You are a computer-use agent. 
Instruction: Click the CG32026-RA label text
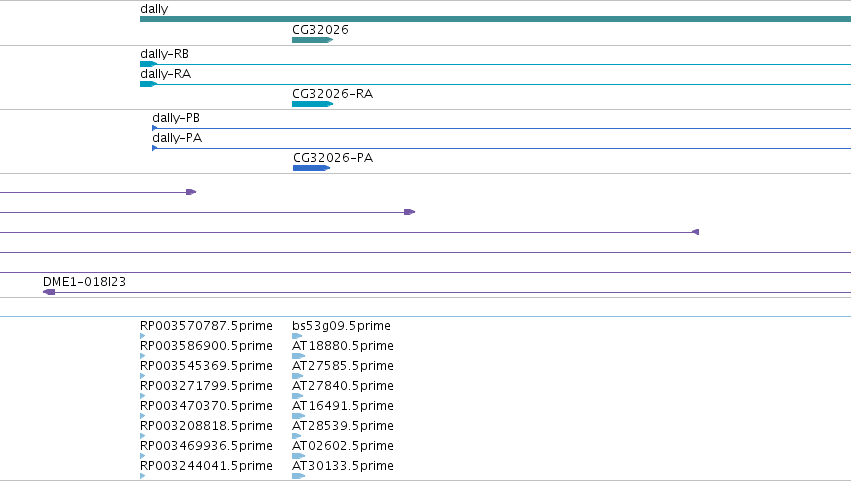coord(333,94)
